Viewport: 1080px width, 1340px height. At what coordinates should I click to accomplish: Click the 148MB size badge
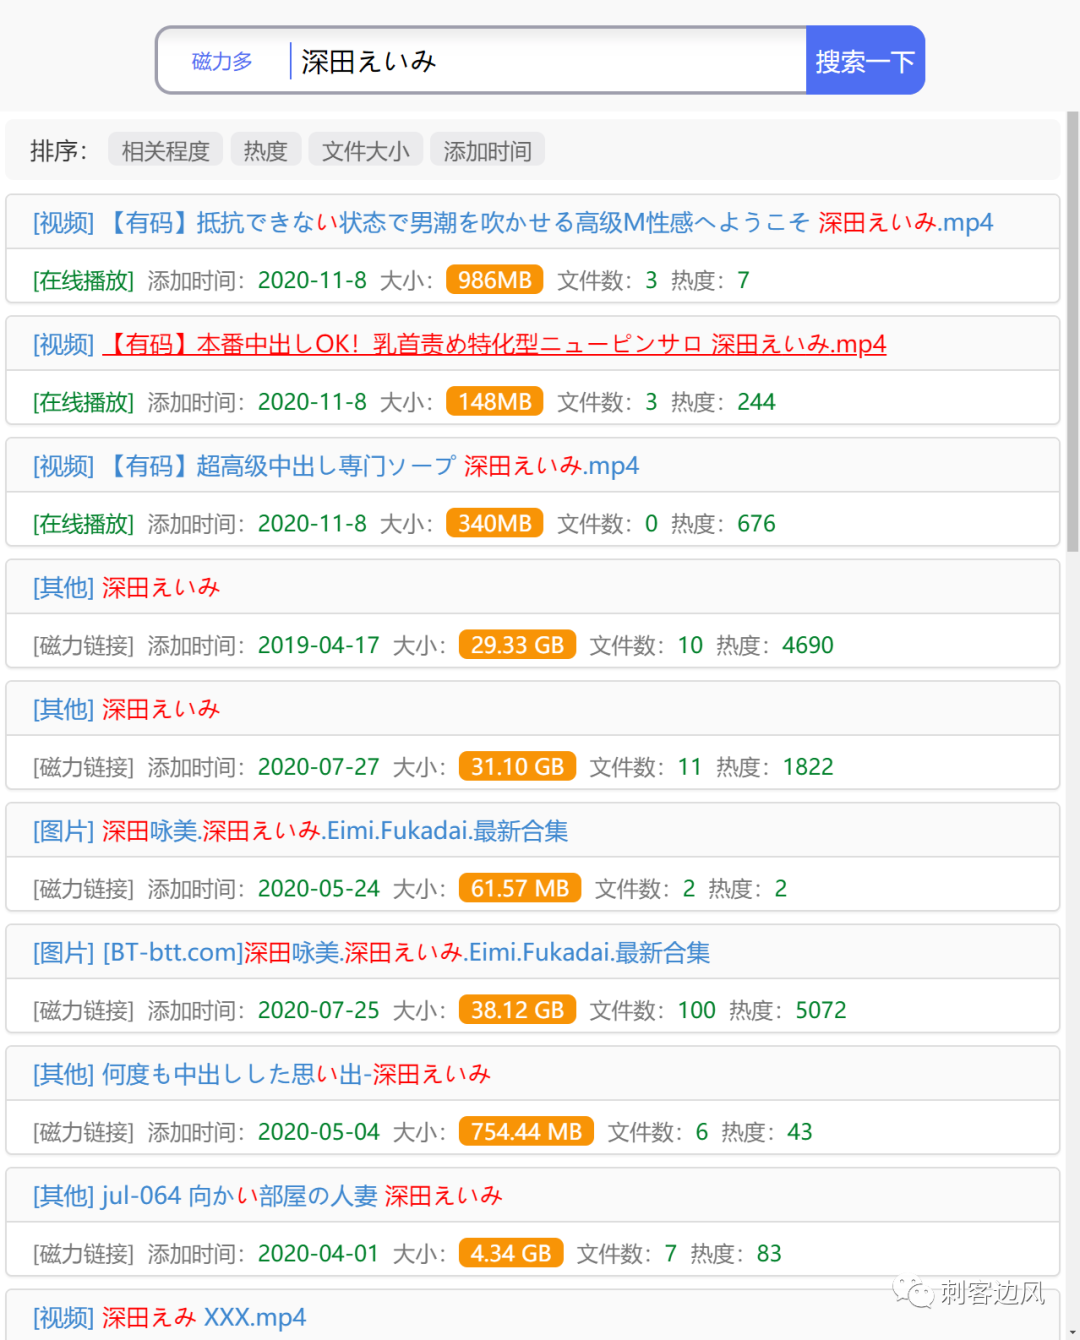494,402
